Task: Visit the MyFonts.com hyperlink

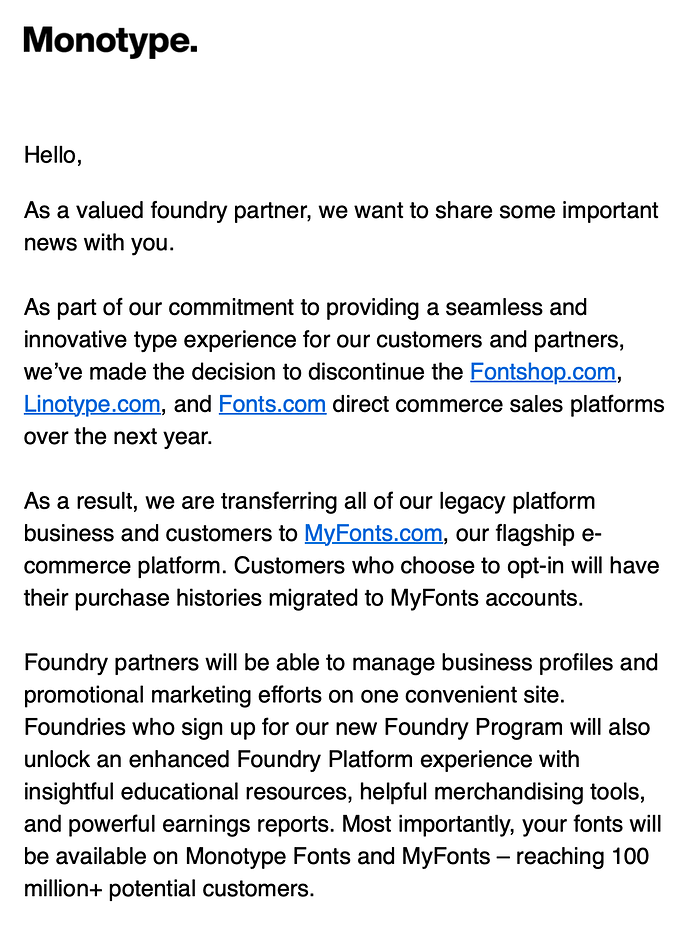Action: [373, 533]
